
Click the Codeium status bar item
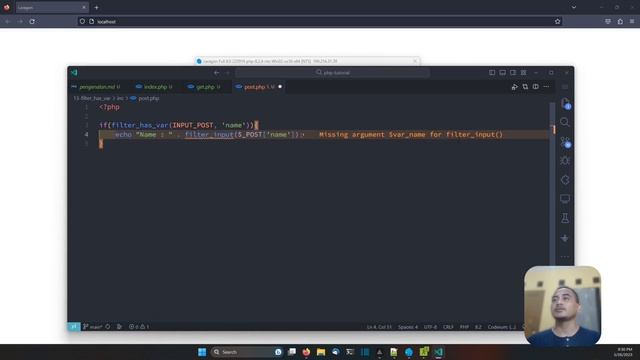coord(502,327)
